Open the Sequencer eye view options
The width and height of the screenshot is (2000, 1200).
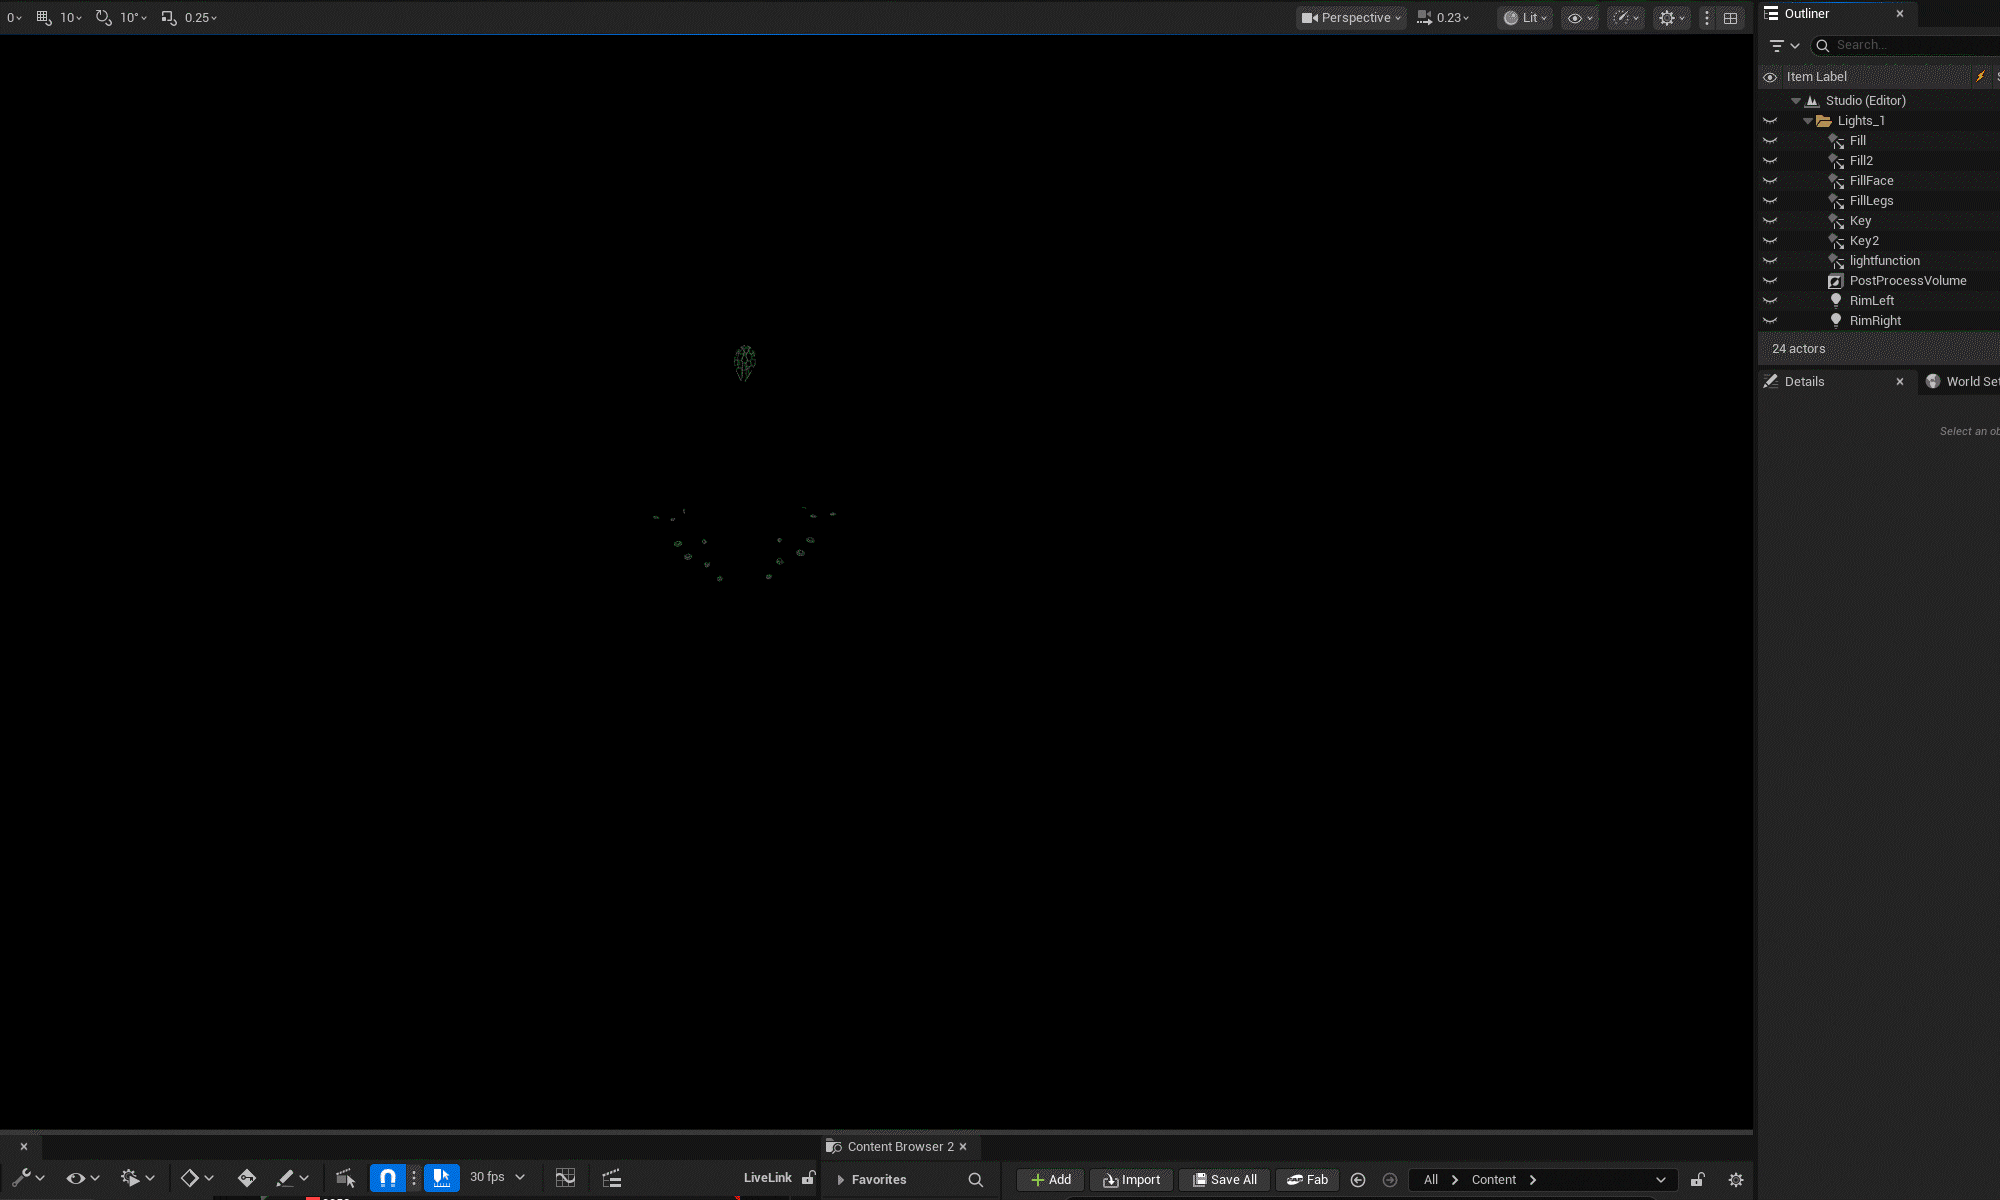[x=83, y=1178]
